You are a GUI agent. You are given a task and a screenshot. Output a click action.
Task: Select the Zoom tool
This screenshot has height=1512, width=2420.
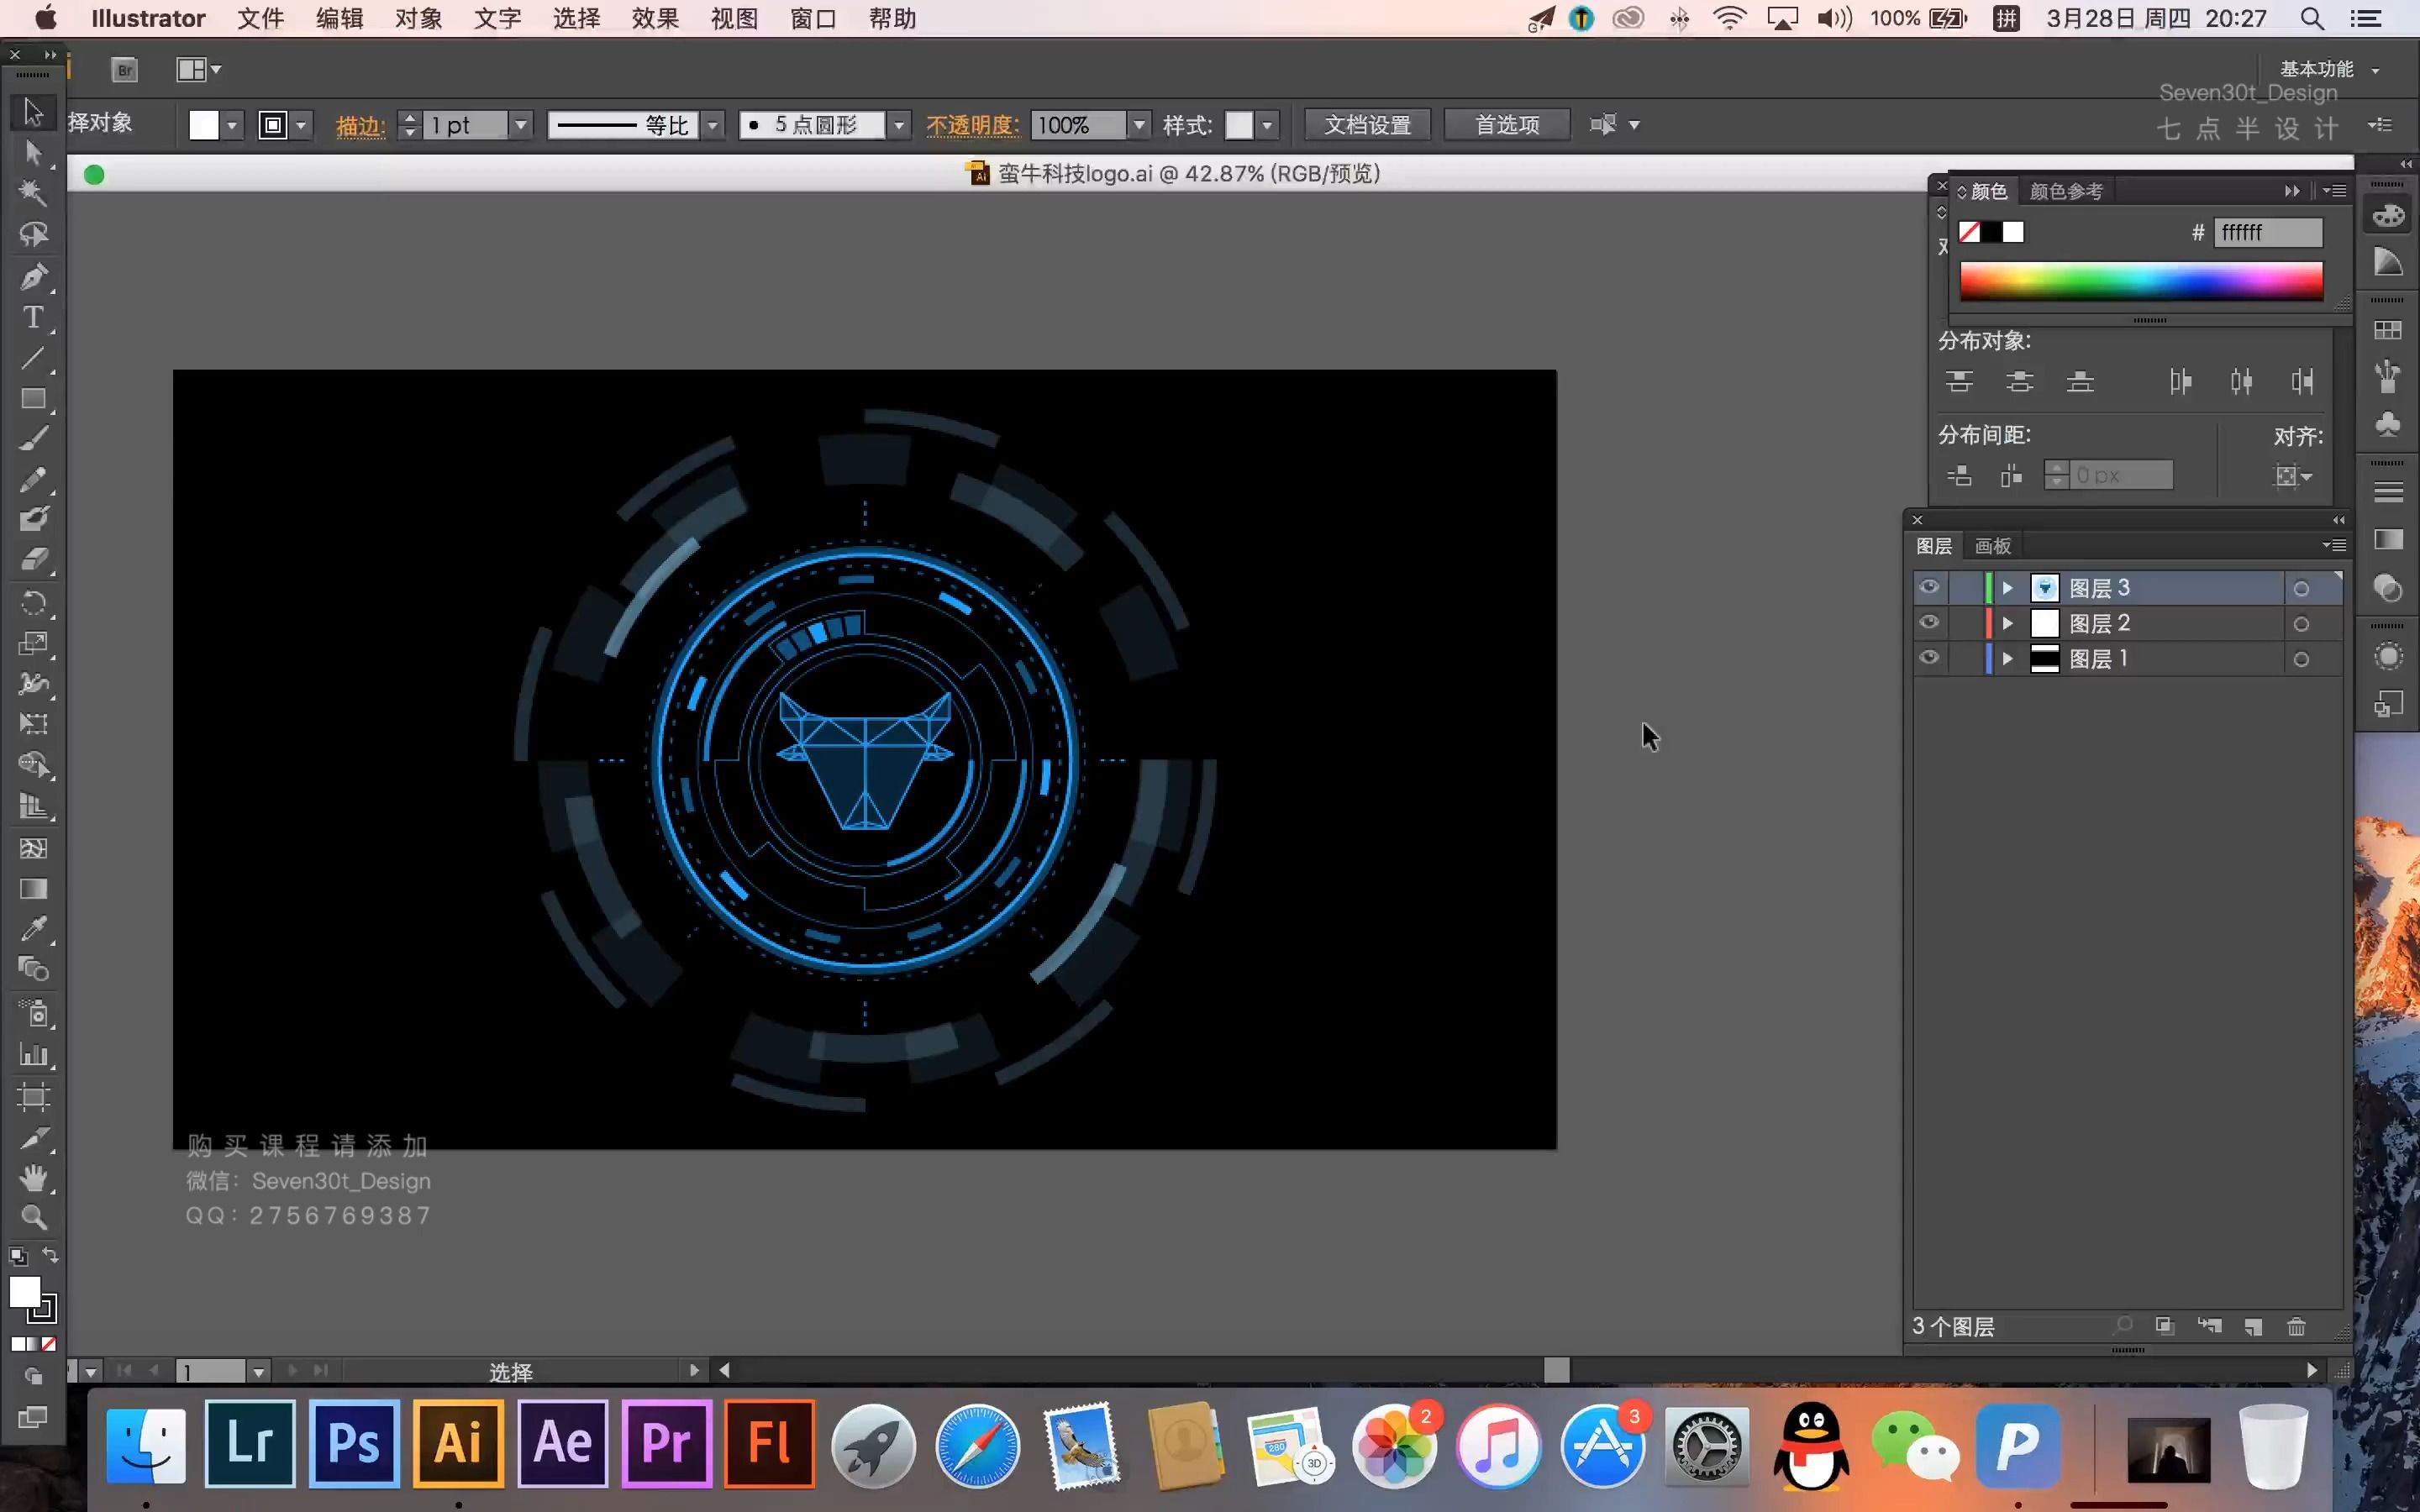(x=33, y=1218)
